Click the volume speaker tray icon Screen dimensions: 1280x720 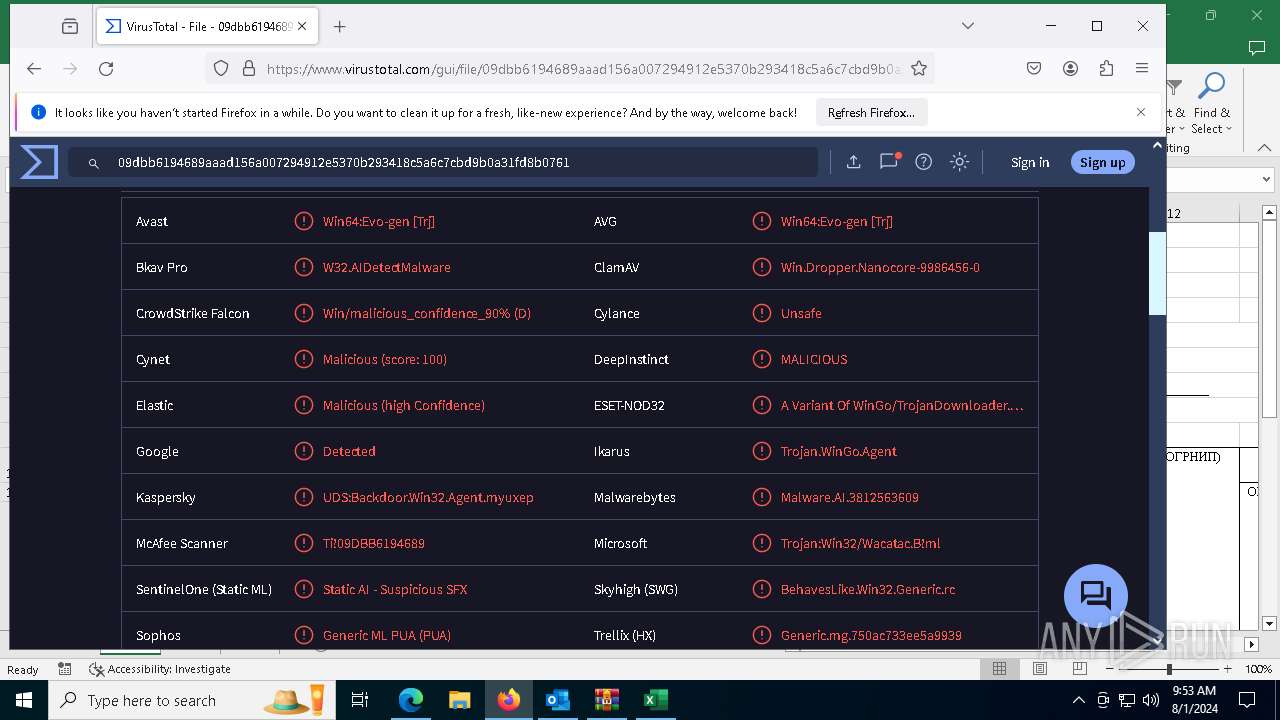(1151, 700)
